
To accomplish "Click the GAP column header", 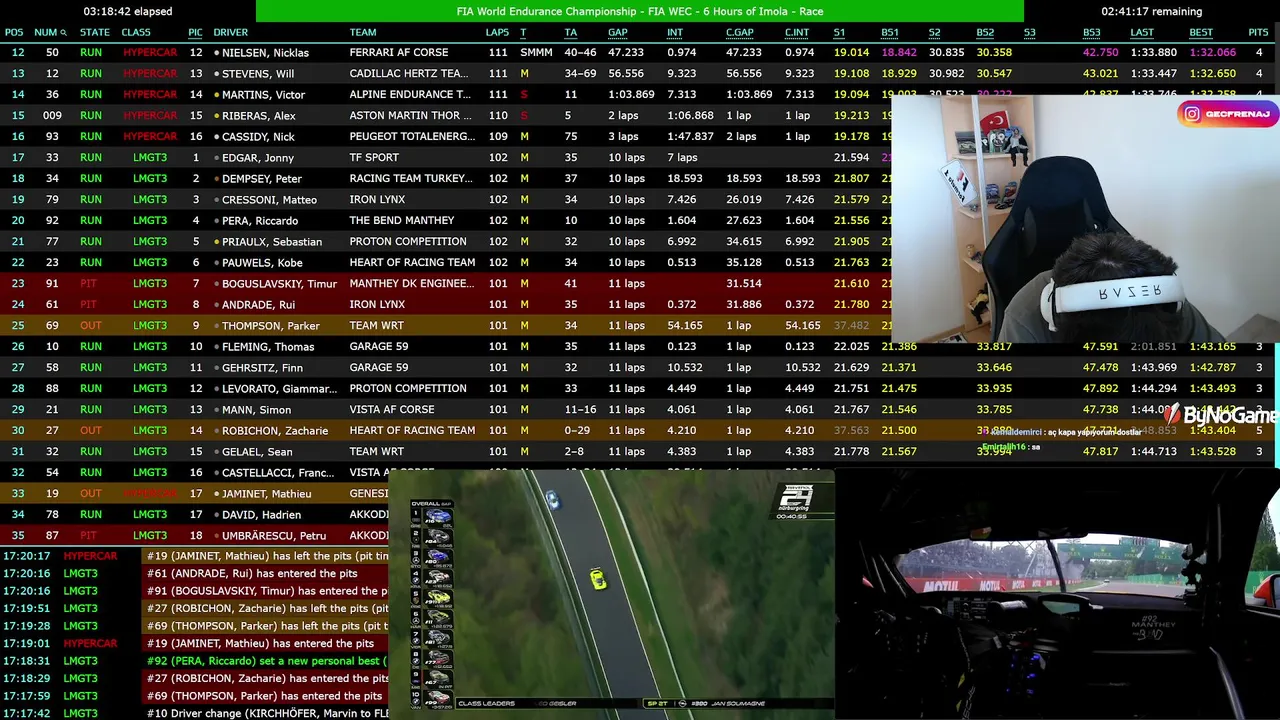I will [618, 33].
